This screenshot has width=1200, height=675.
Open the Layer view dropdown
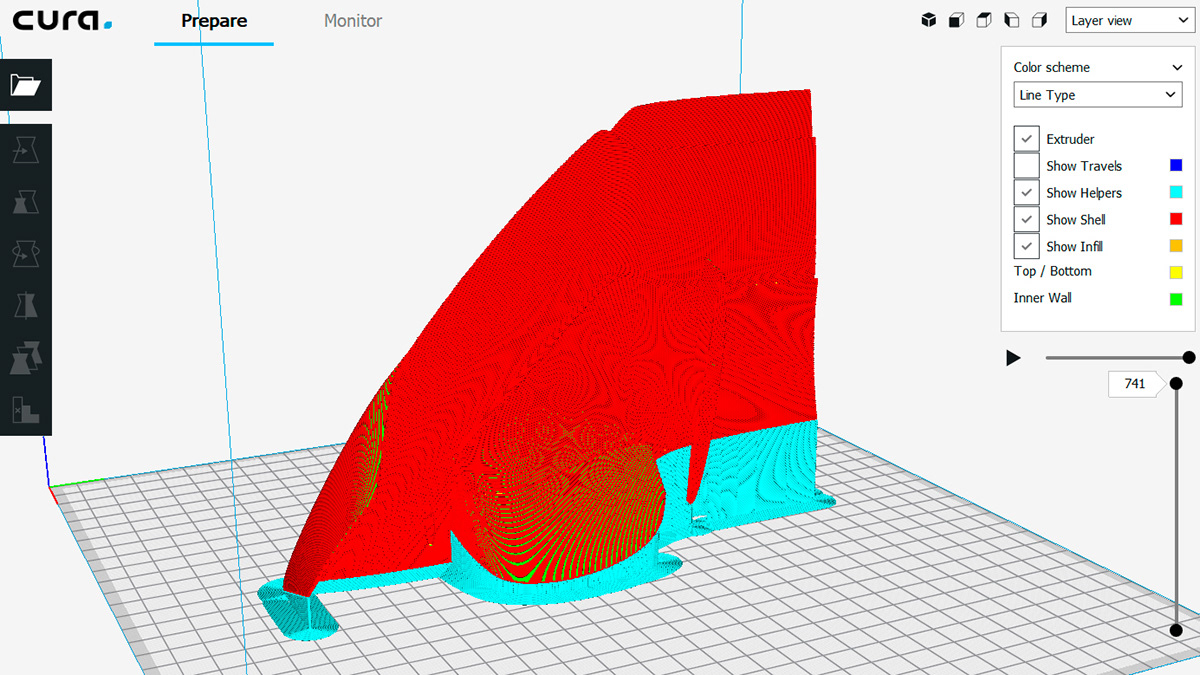coord(1127,20)
